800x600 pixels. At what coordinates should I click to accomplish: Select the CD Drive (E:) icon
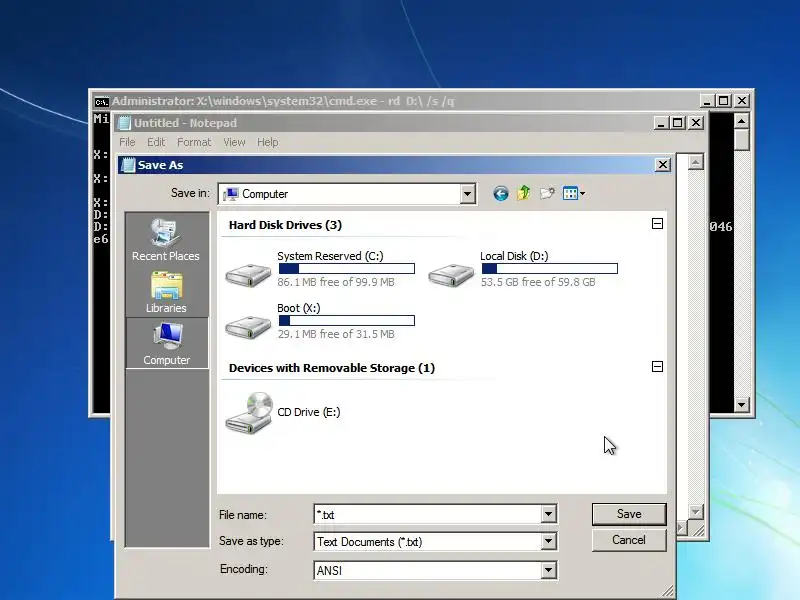249,413
